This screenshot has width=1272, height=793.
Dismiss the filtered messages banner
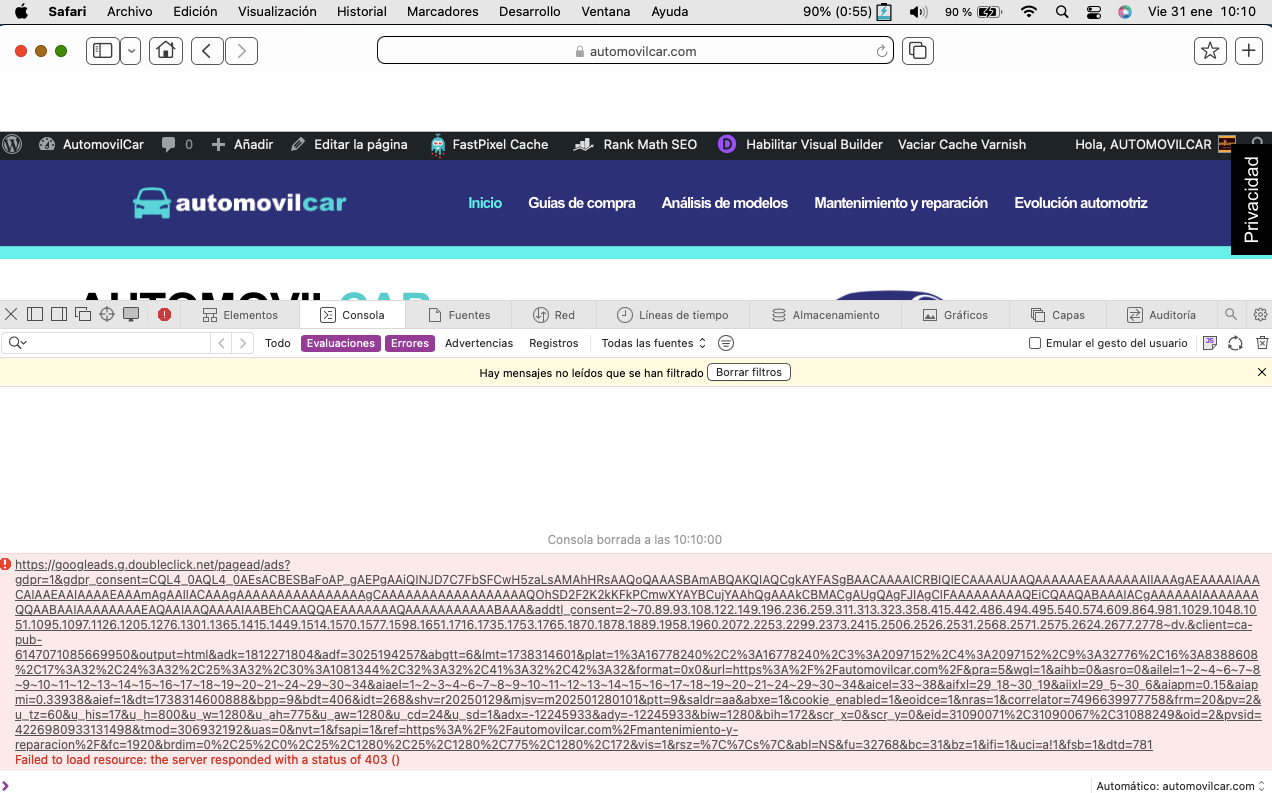coord(1261,372)
